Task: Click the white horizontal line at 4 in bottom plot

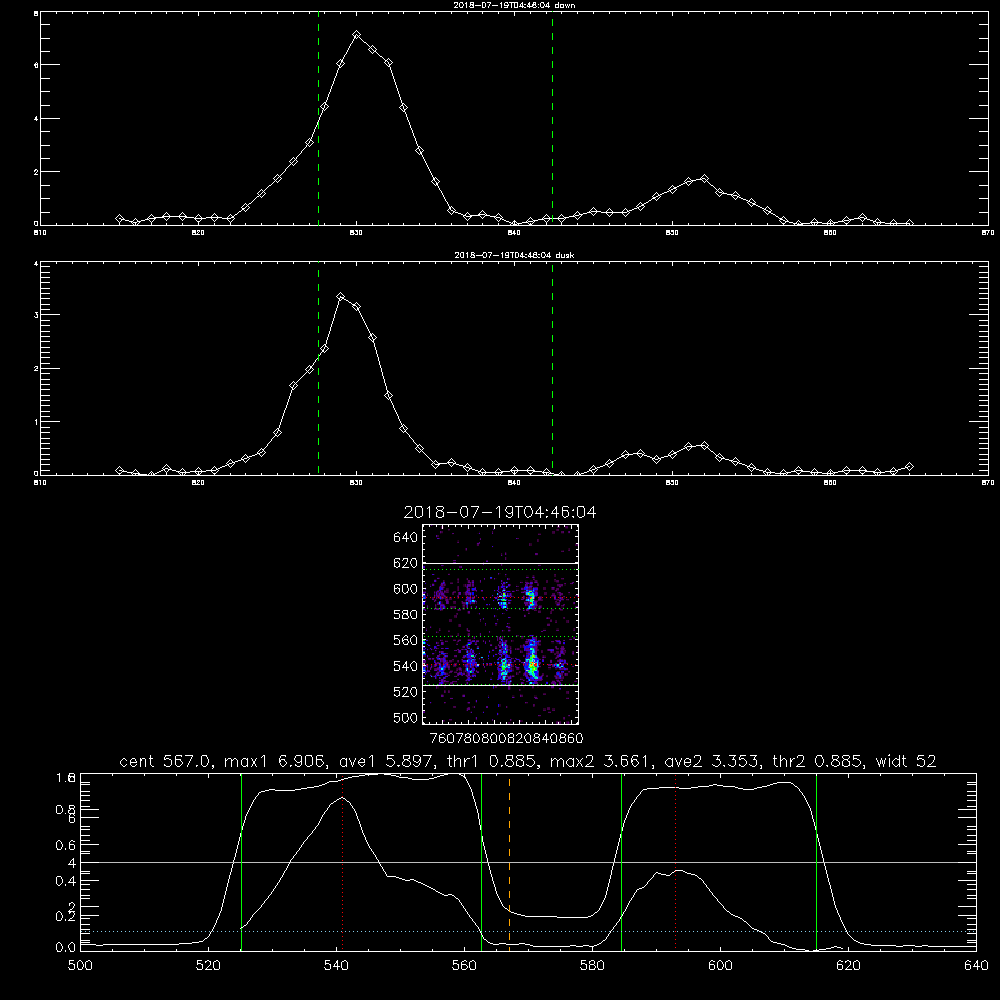Action: 528,862
